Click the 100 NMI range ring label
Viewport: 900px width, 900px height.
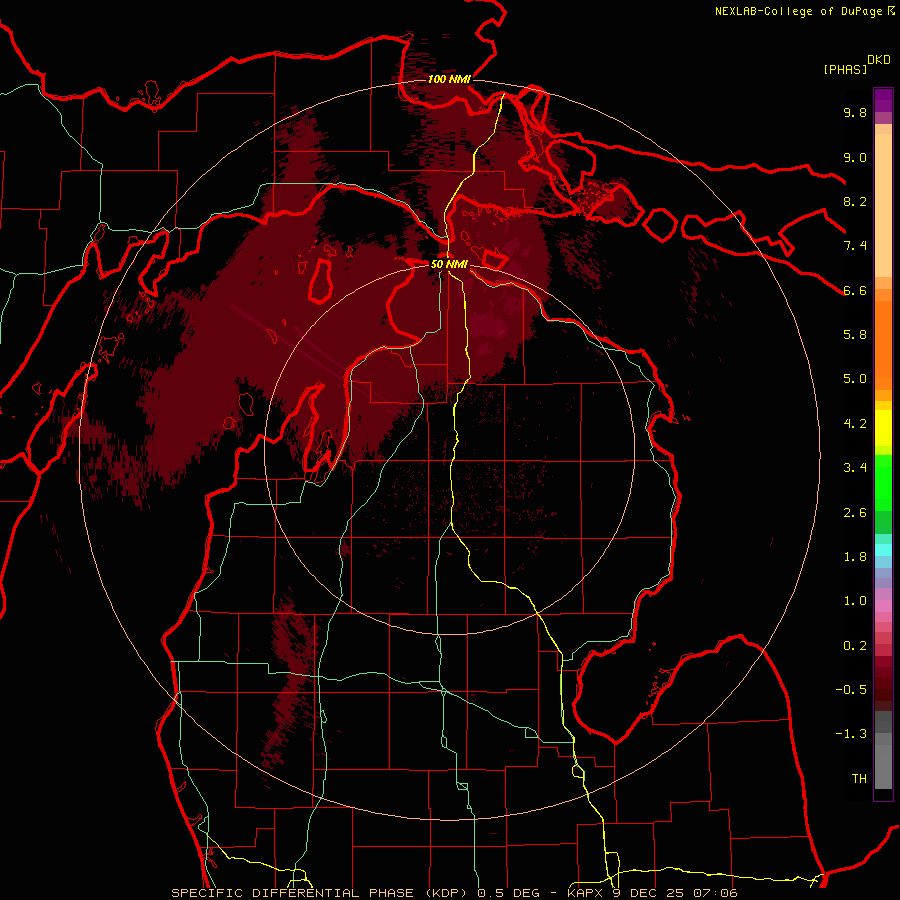click(x=449, y=79)
